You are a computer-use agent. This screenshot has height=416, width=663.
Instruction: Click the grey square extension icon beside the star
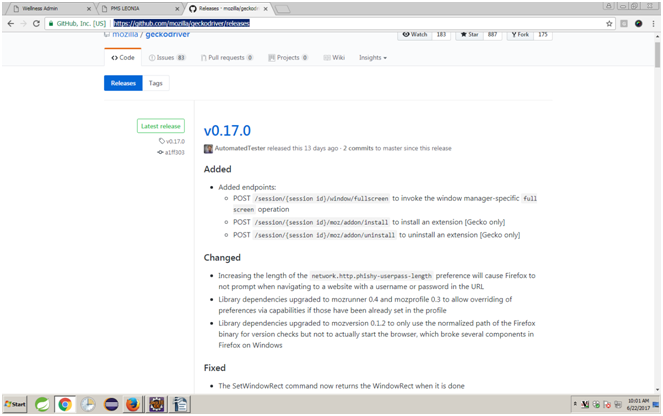[624, 24]
